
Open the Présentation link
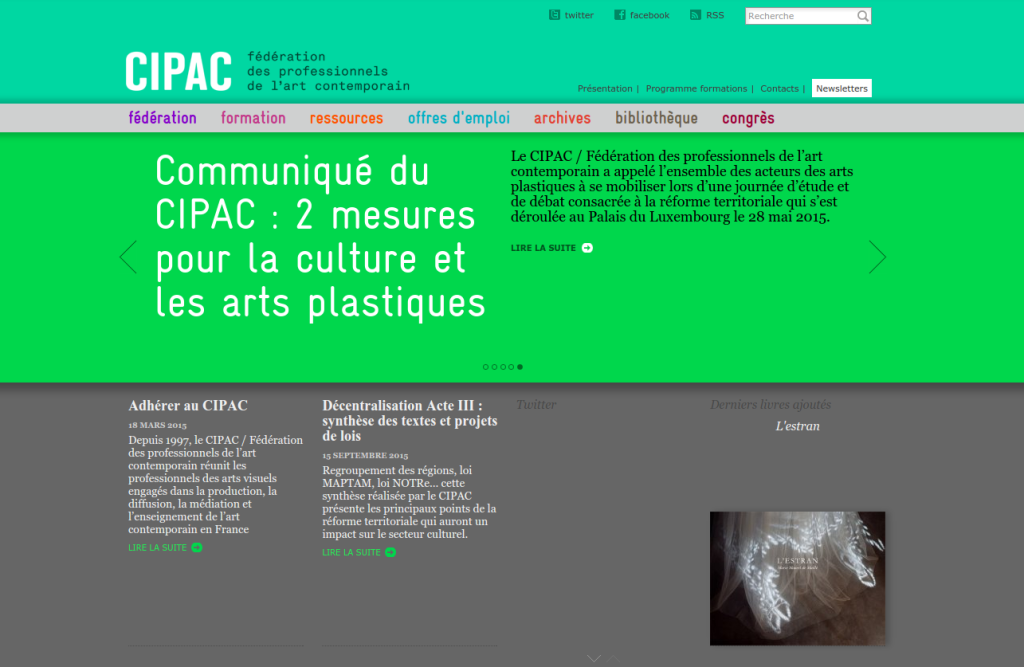pyautogui.click(x=605, y=88)
